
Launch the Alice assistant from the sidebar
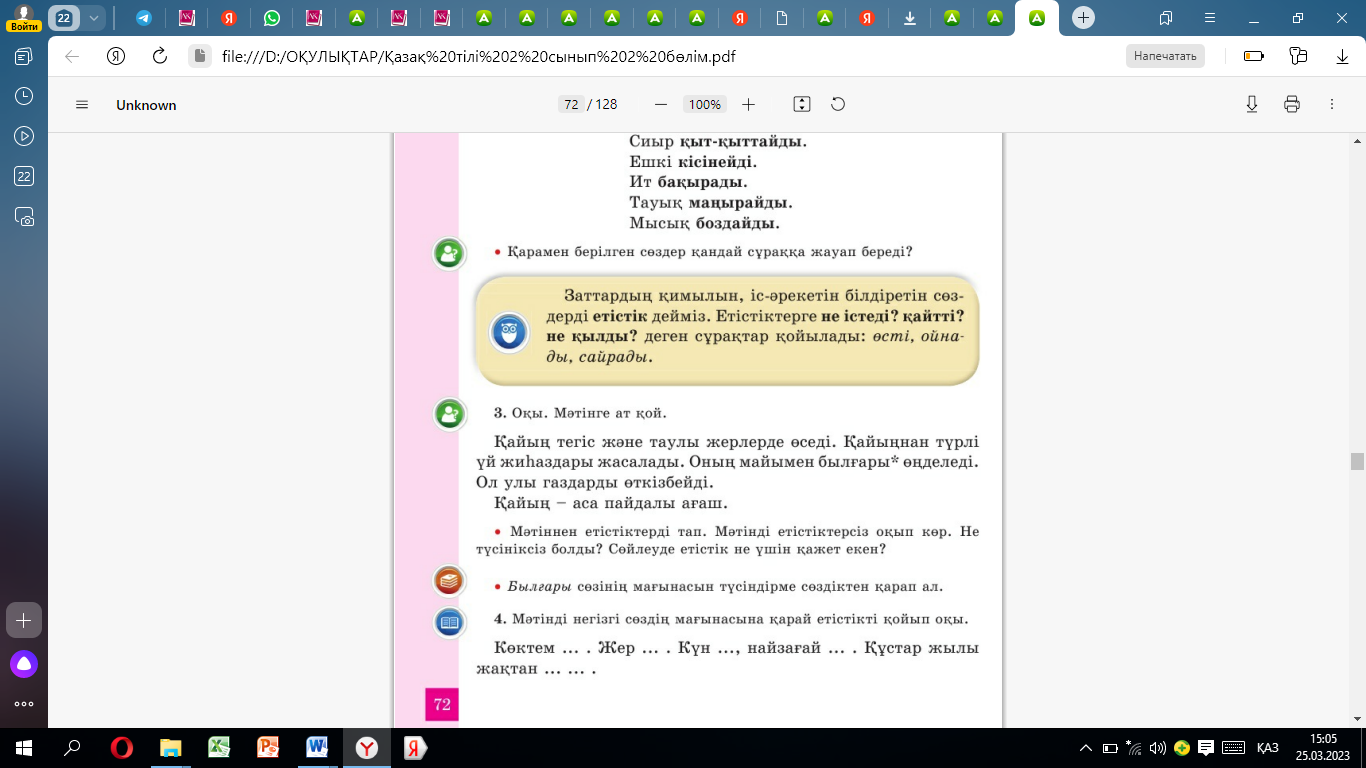pyautogui.click(x=24, y=663)
